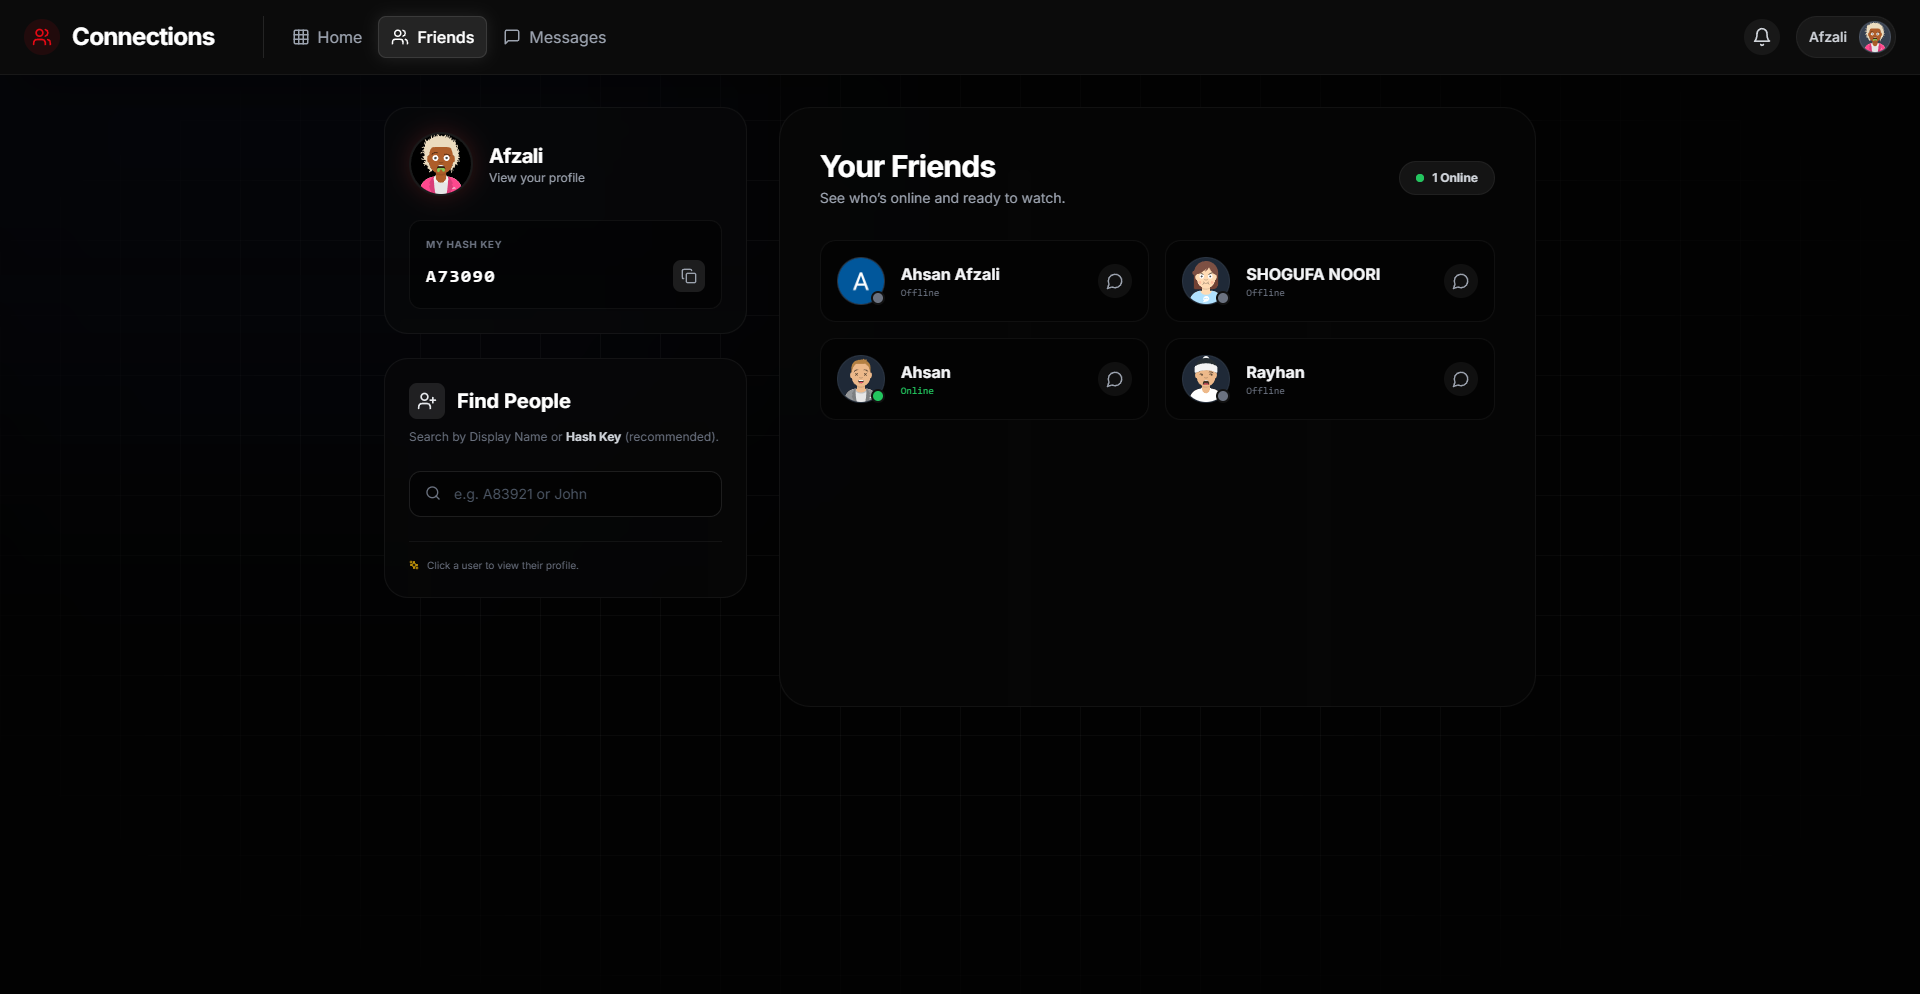
Task: Click View your profile link
Action: click(537, 178)
